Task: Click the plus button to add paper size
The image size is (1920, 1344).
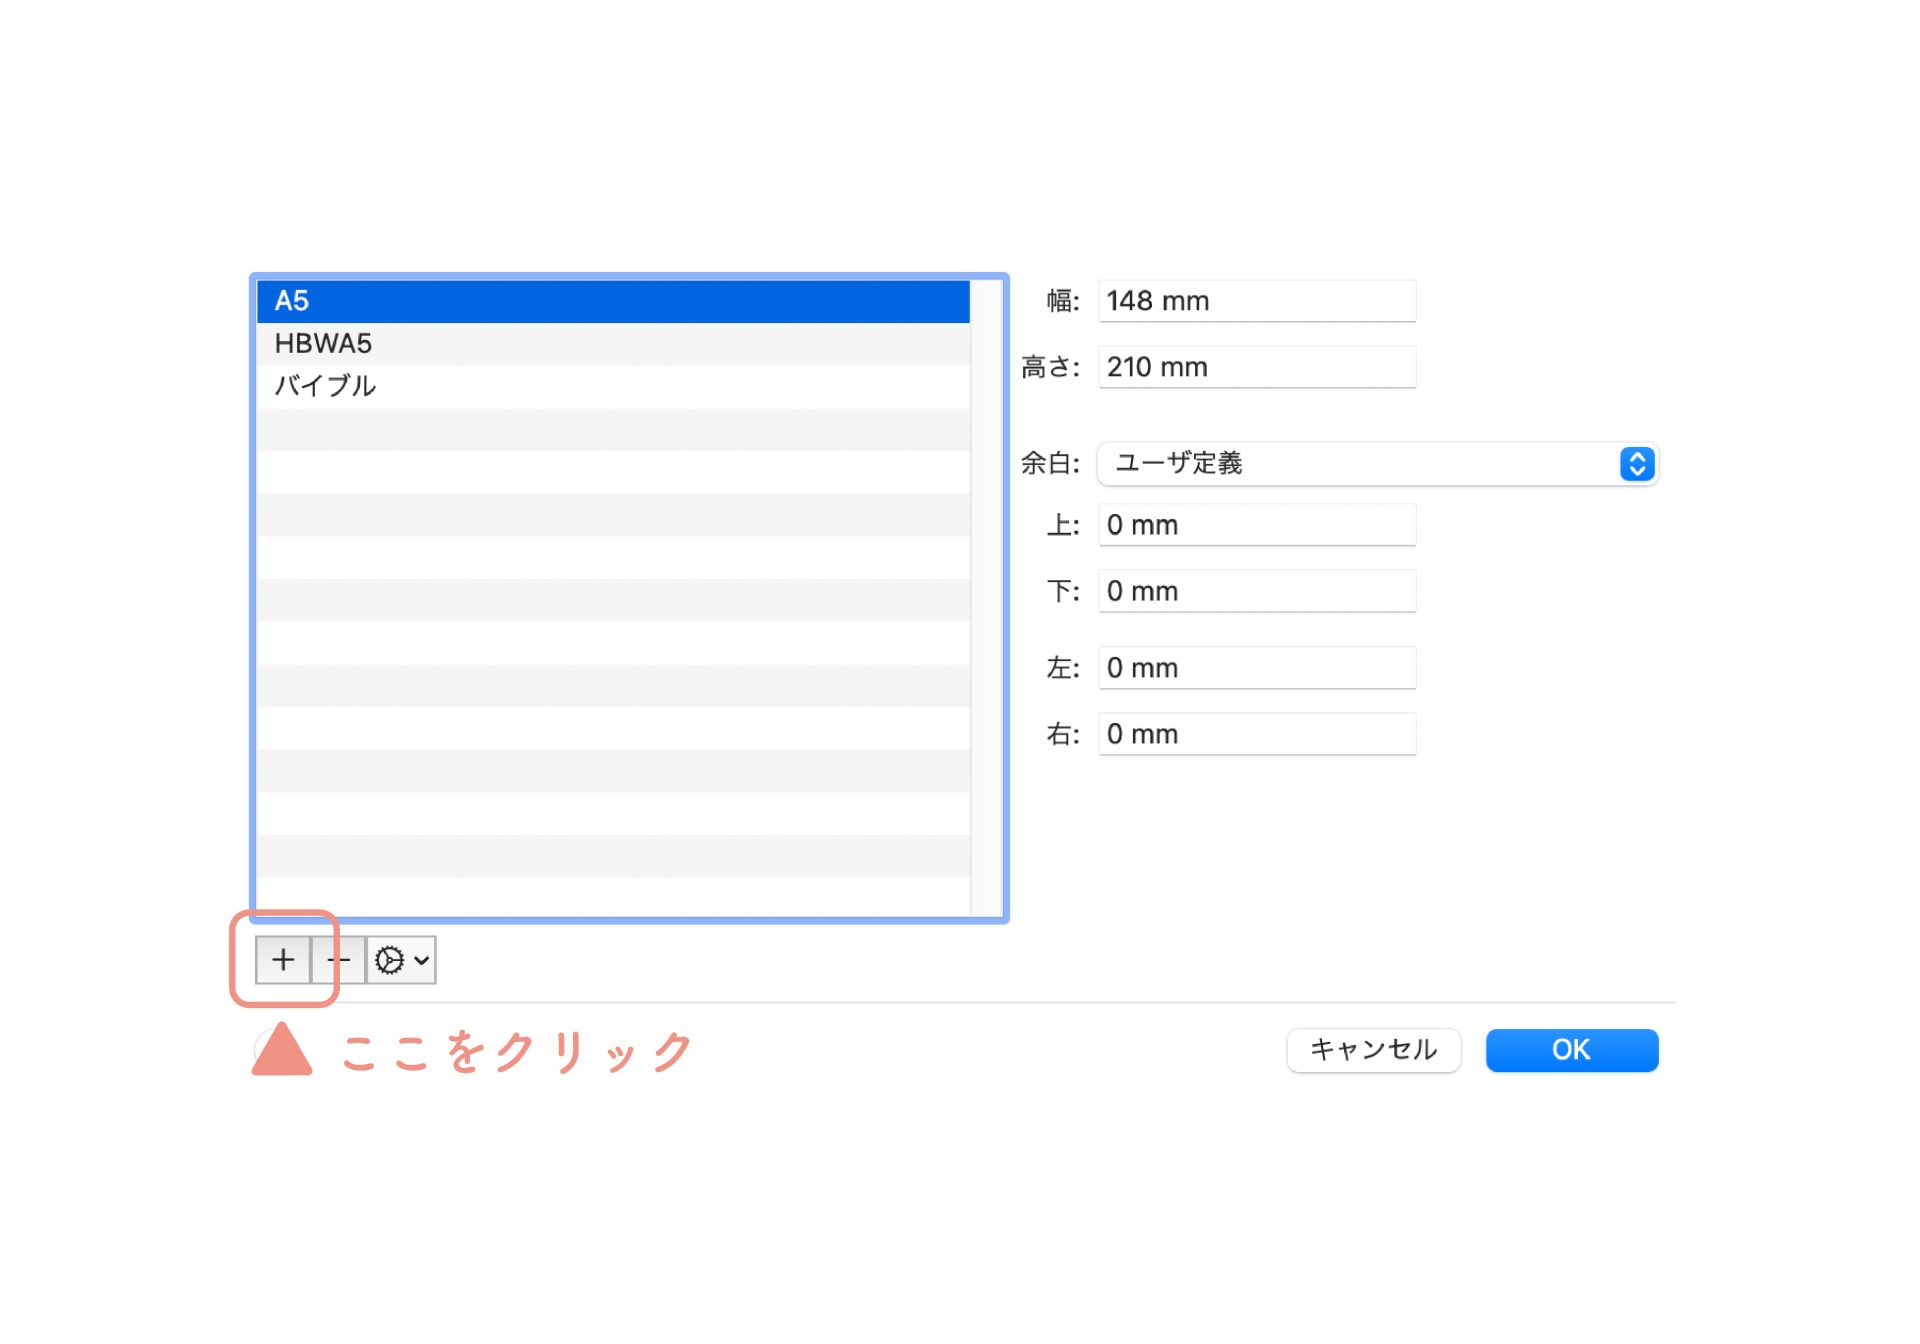Action: pos(283,960)
